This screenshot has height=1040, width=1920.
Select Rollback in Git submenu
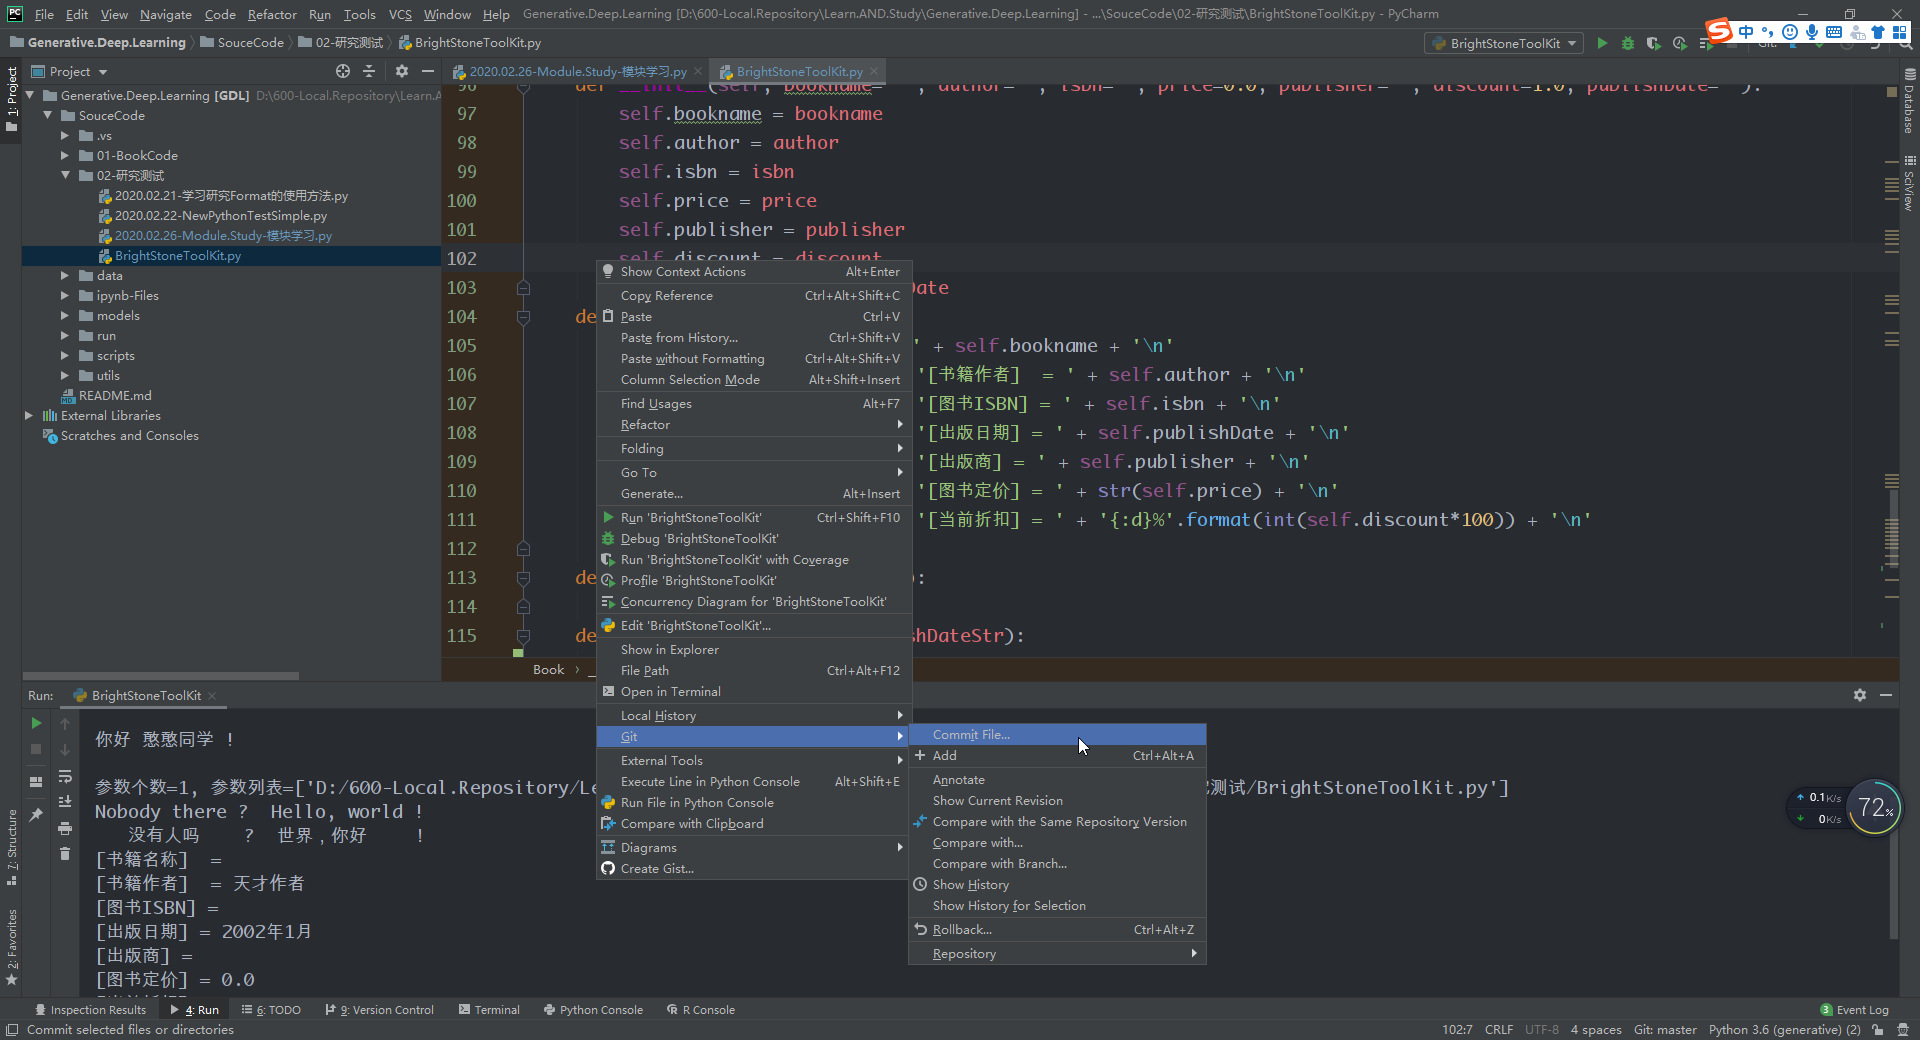coord(1057,930)
